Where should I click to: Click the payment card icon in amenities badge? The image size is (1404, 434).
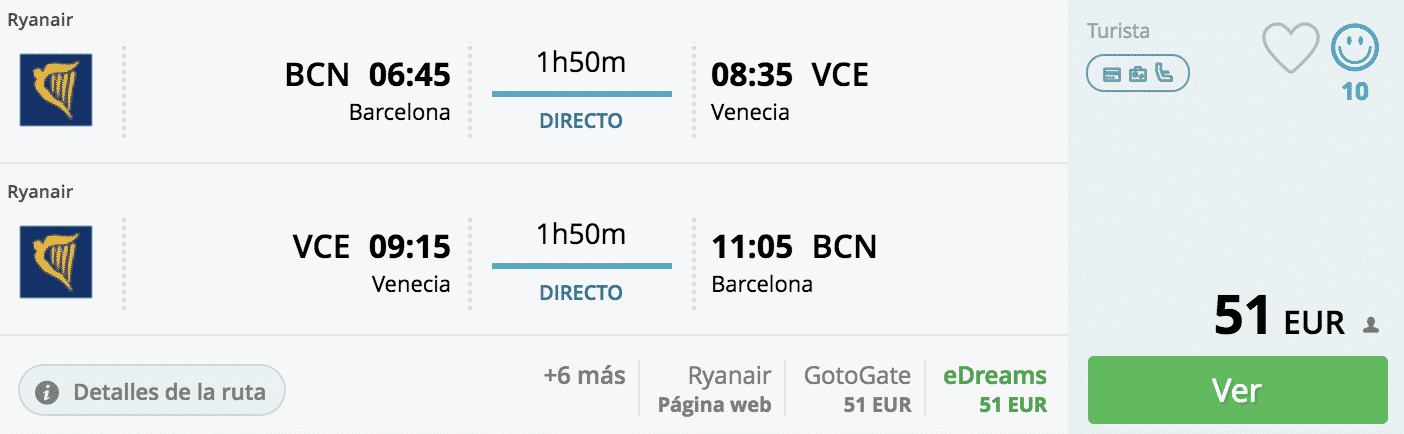(x=1112, y=73)
